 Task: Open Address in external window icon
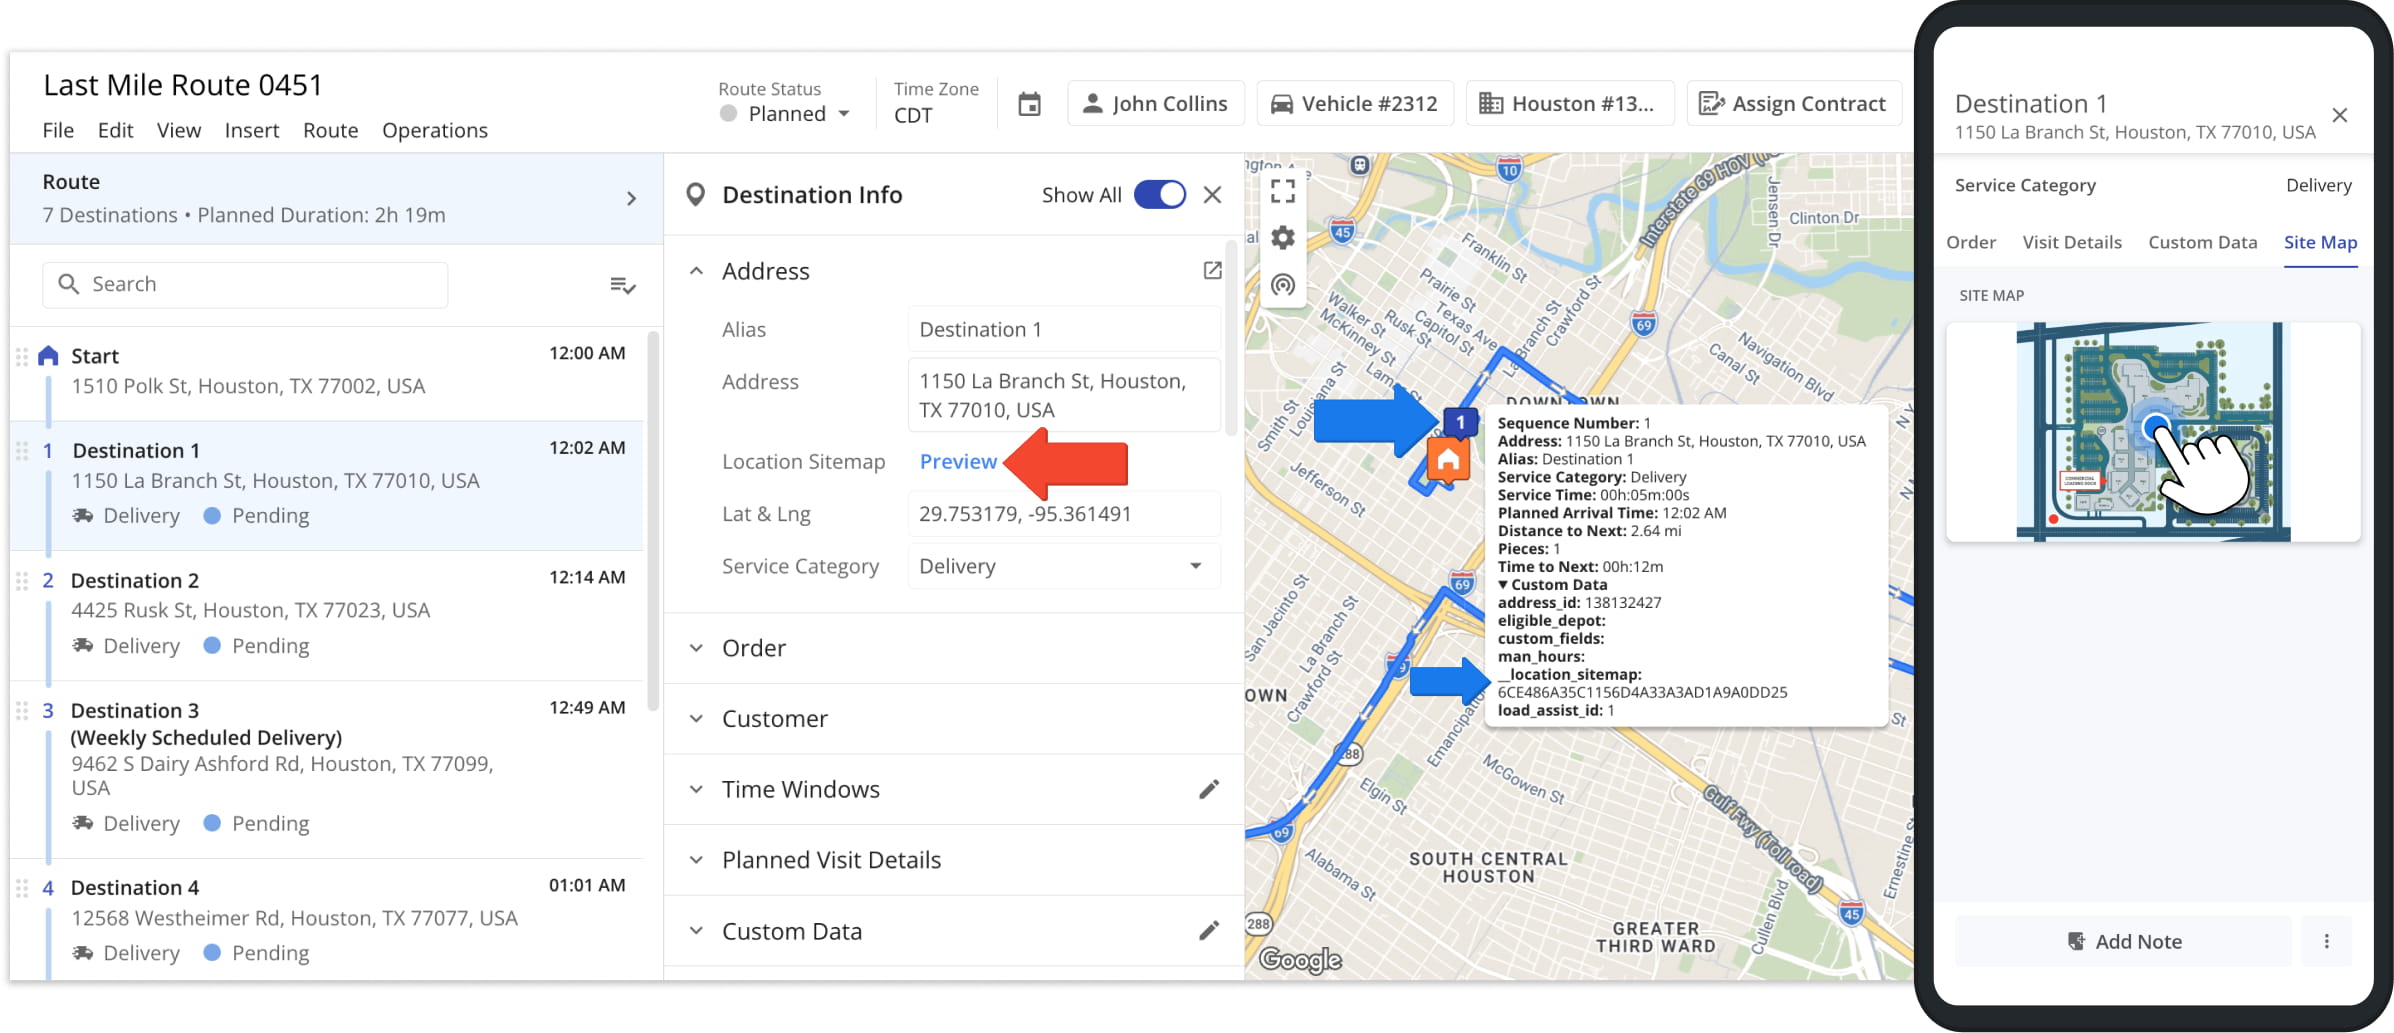(x=1212, y=270)
